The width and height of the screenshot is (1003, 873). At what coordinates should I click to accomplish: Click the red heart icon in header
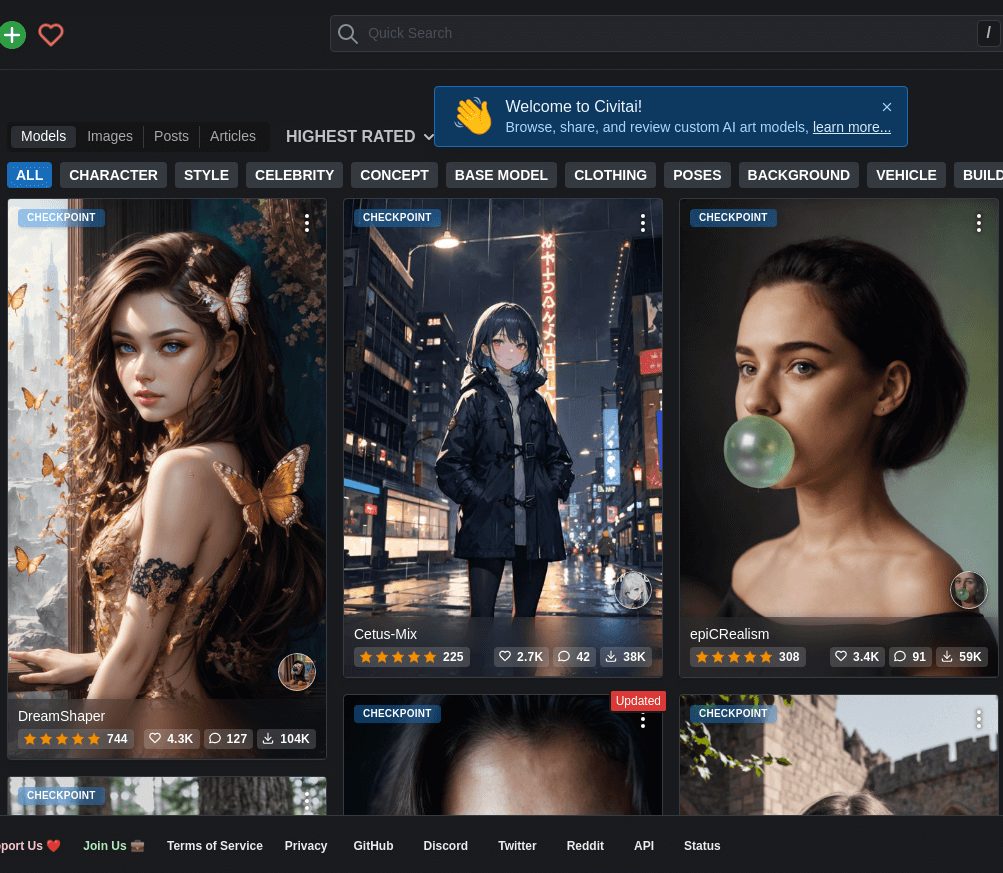click(x=51, y=35)
